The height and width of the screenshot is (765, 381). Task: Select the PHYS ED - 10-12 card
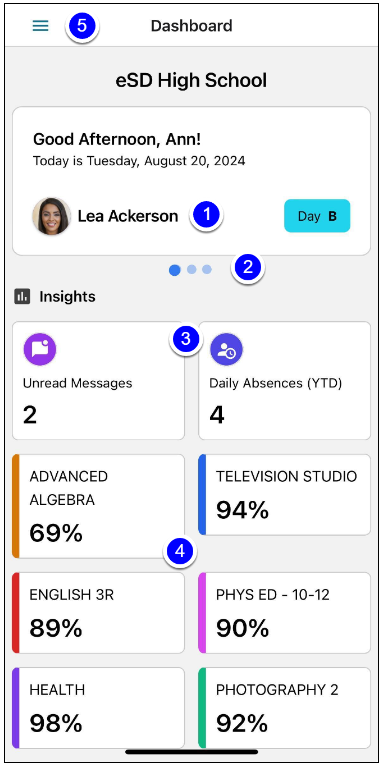284,613
